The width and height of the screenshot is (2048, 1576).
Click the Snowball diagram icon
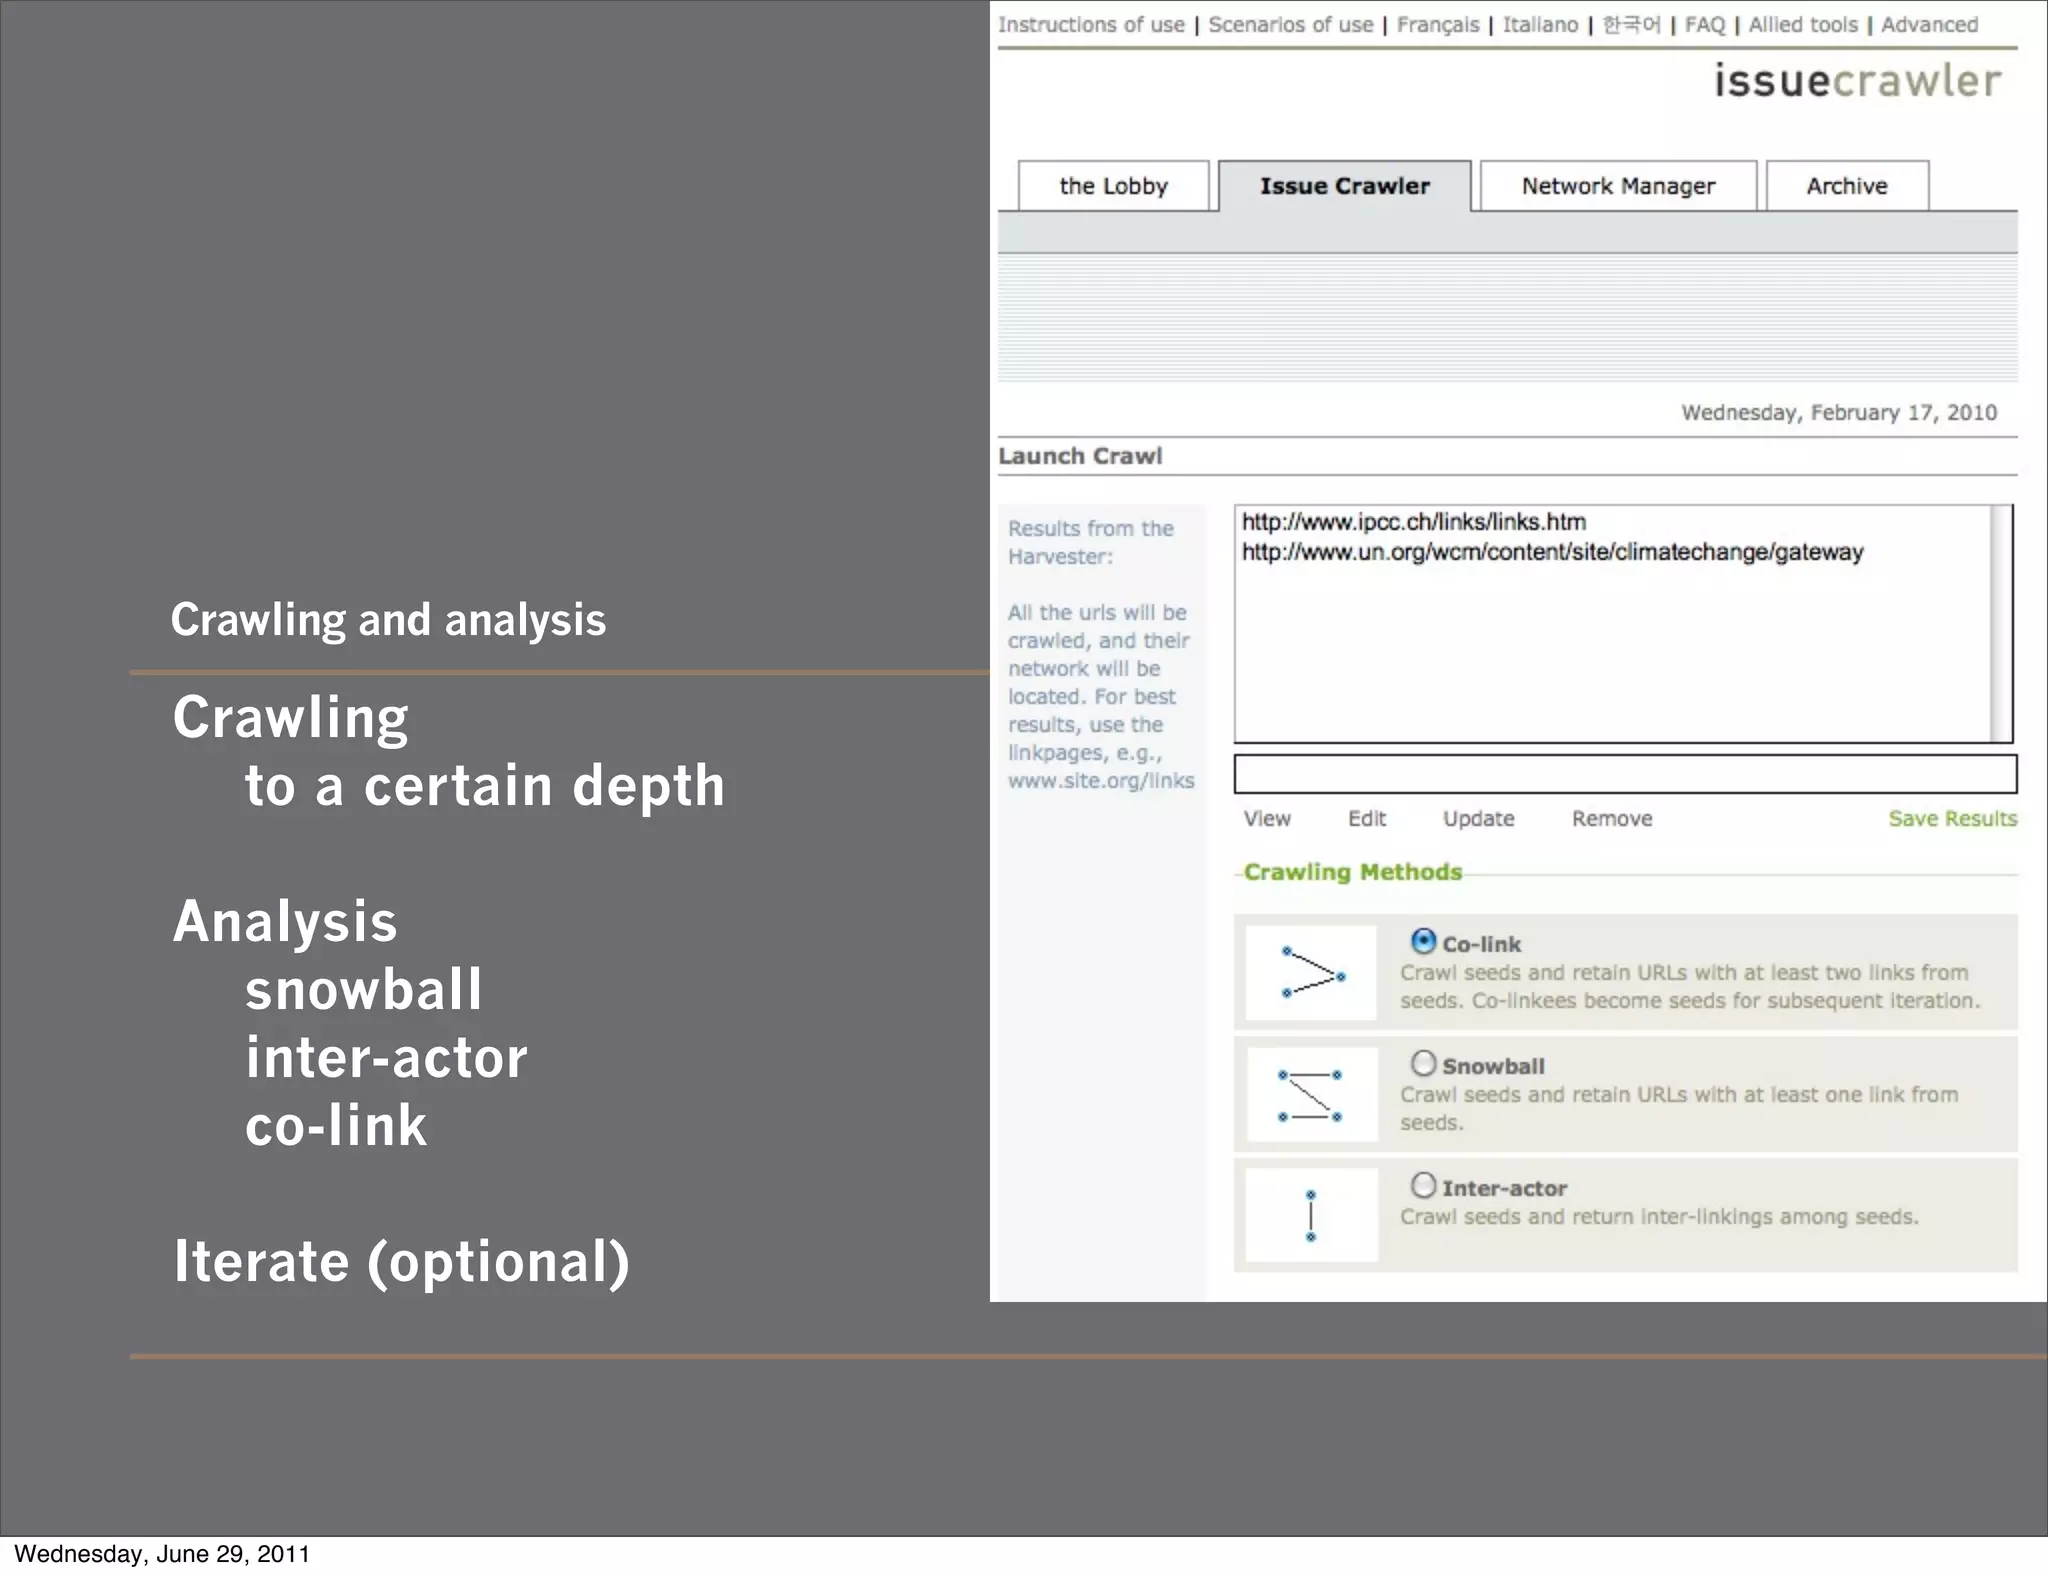1312,1095
